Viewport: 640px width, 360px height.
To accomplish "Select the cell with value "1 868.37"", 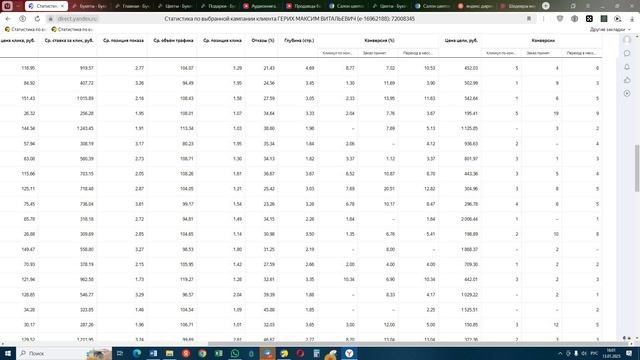I will (469, 249).
